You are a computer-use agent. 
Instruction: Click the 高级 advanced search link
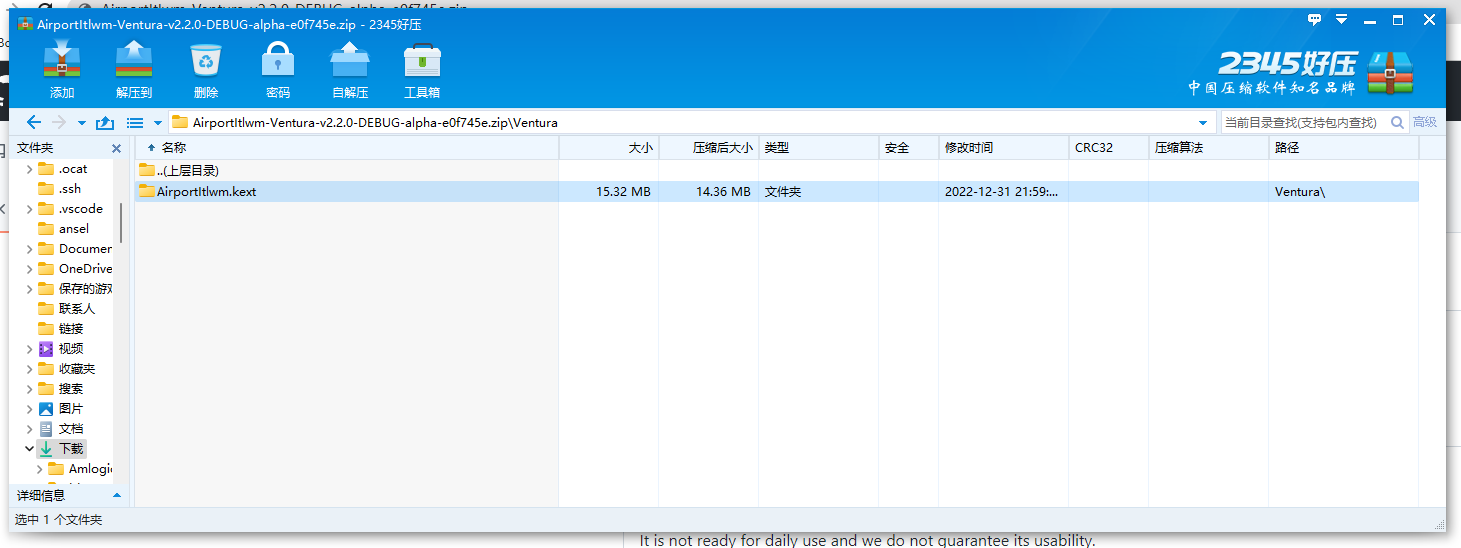[x=1425, y=122]
